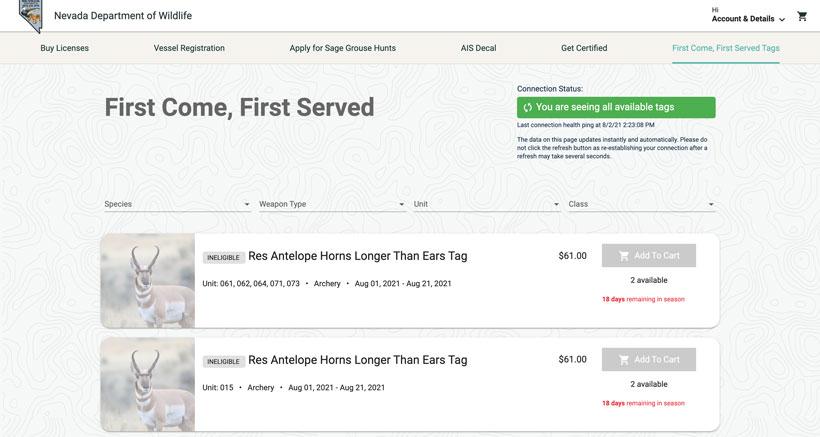Open the Species filter dropdown

coord(177,205)
